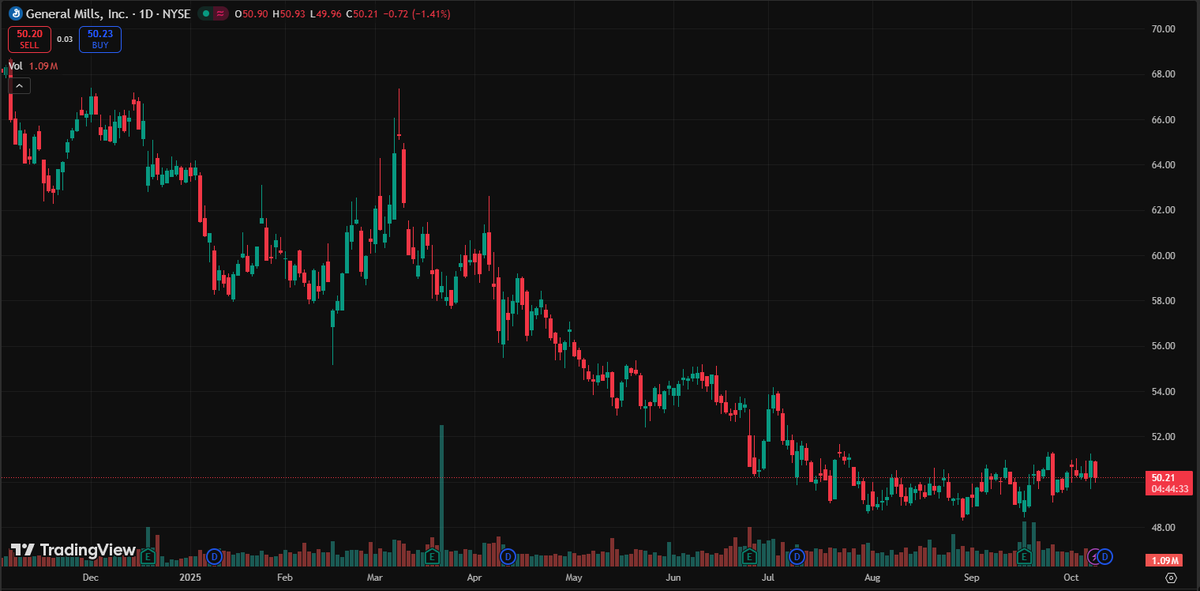
Task: Click the close value C50.21
Action: point(361,14)
